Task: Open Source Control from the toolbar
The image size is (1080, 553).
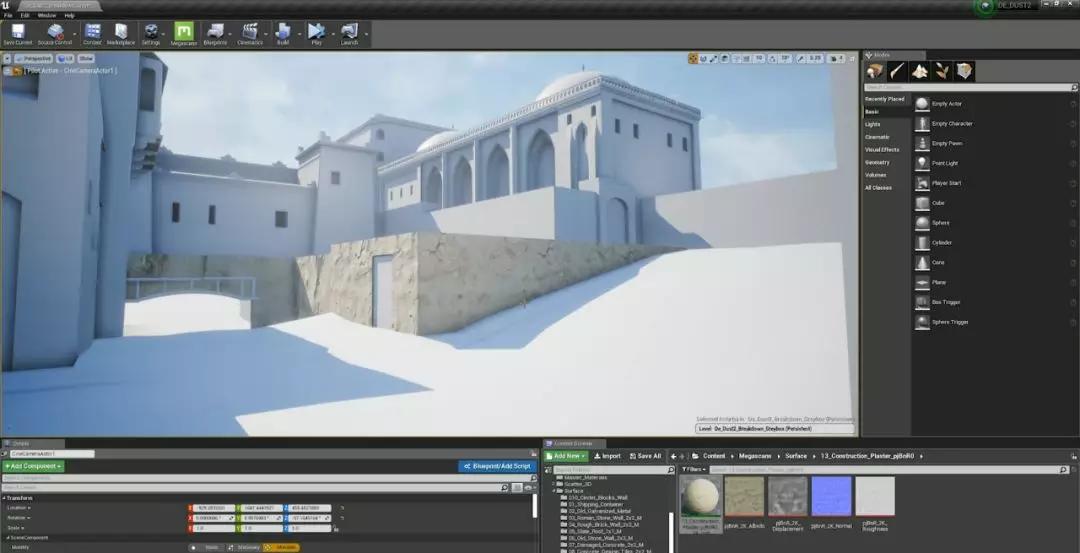Action: pos(54,31)
